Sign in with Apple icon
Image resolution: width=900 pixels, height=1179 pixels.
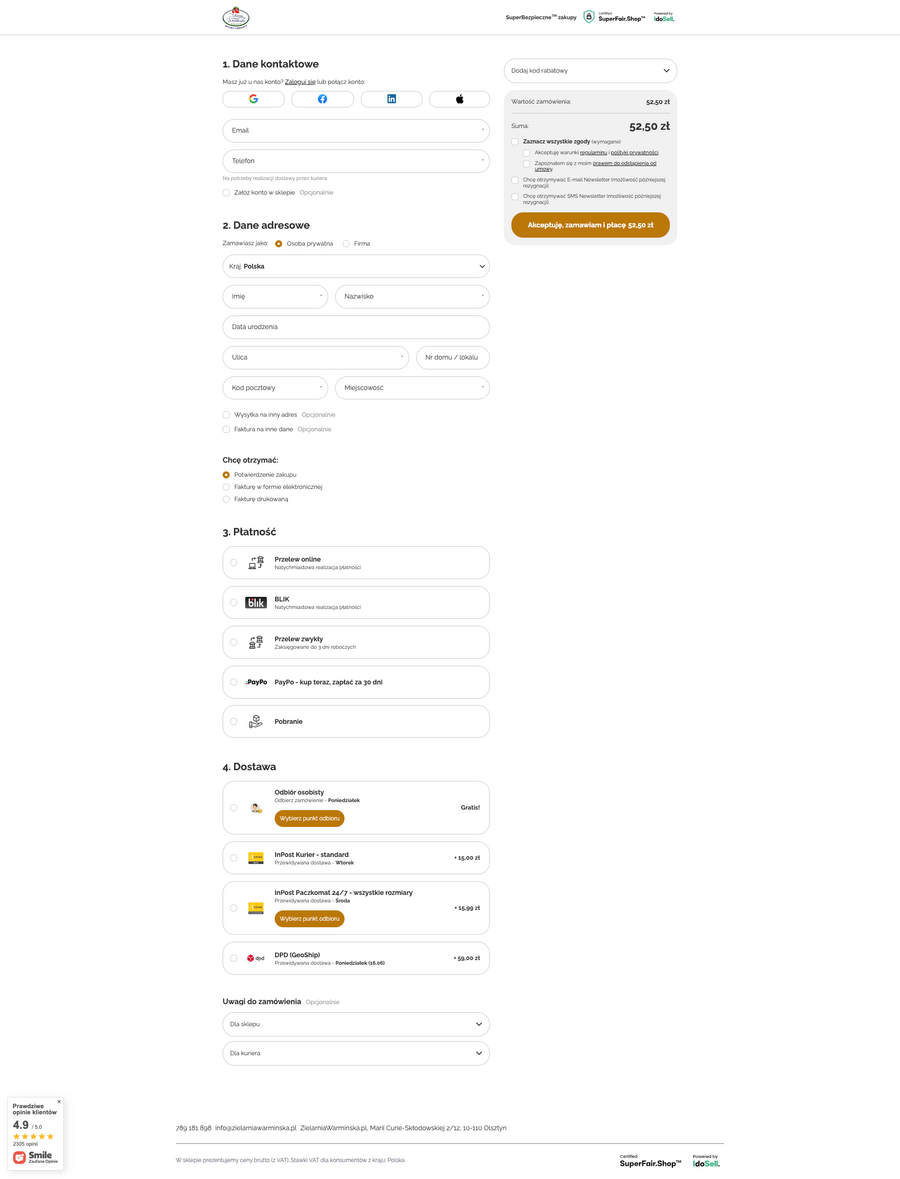pos(460,99)
